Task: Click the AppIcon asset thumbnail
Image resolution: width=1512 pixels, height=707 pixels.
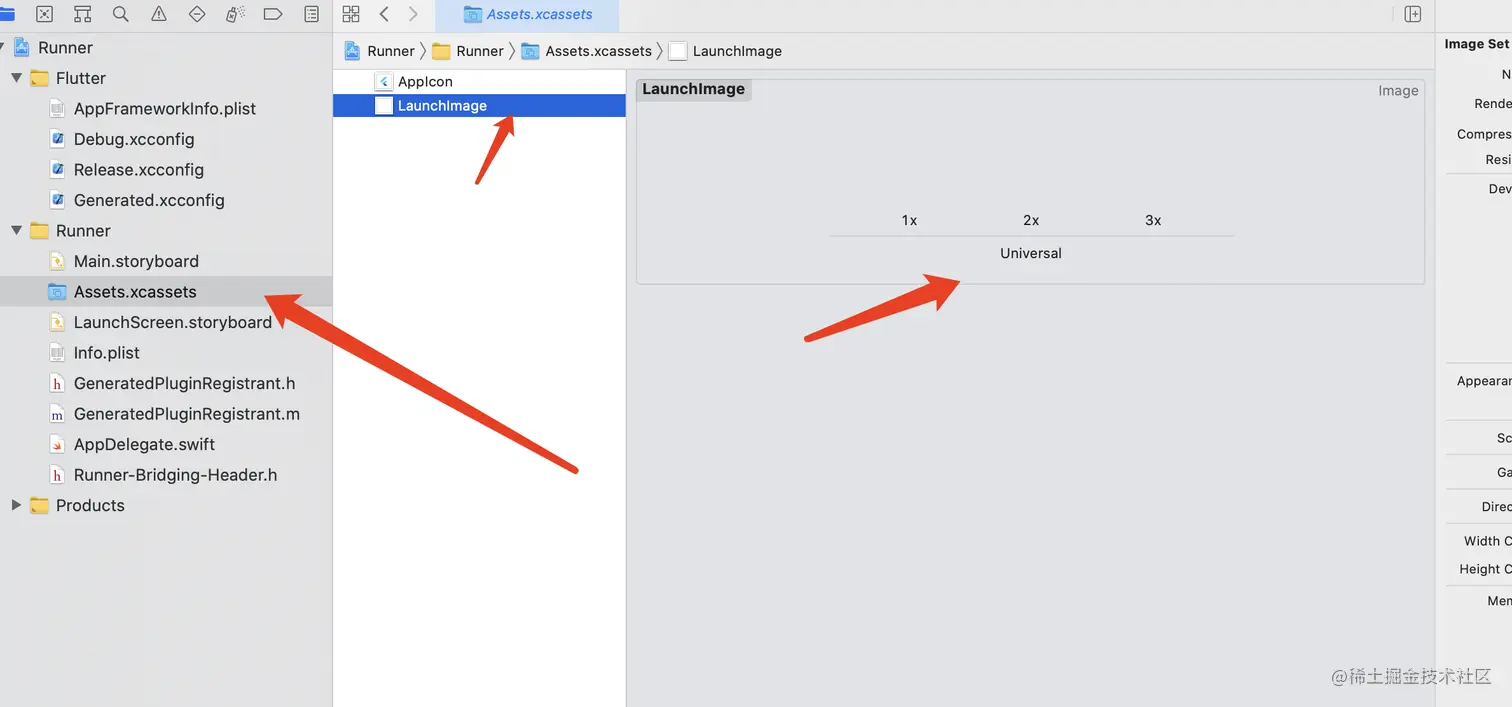Action: [x=384, y=82]
